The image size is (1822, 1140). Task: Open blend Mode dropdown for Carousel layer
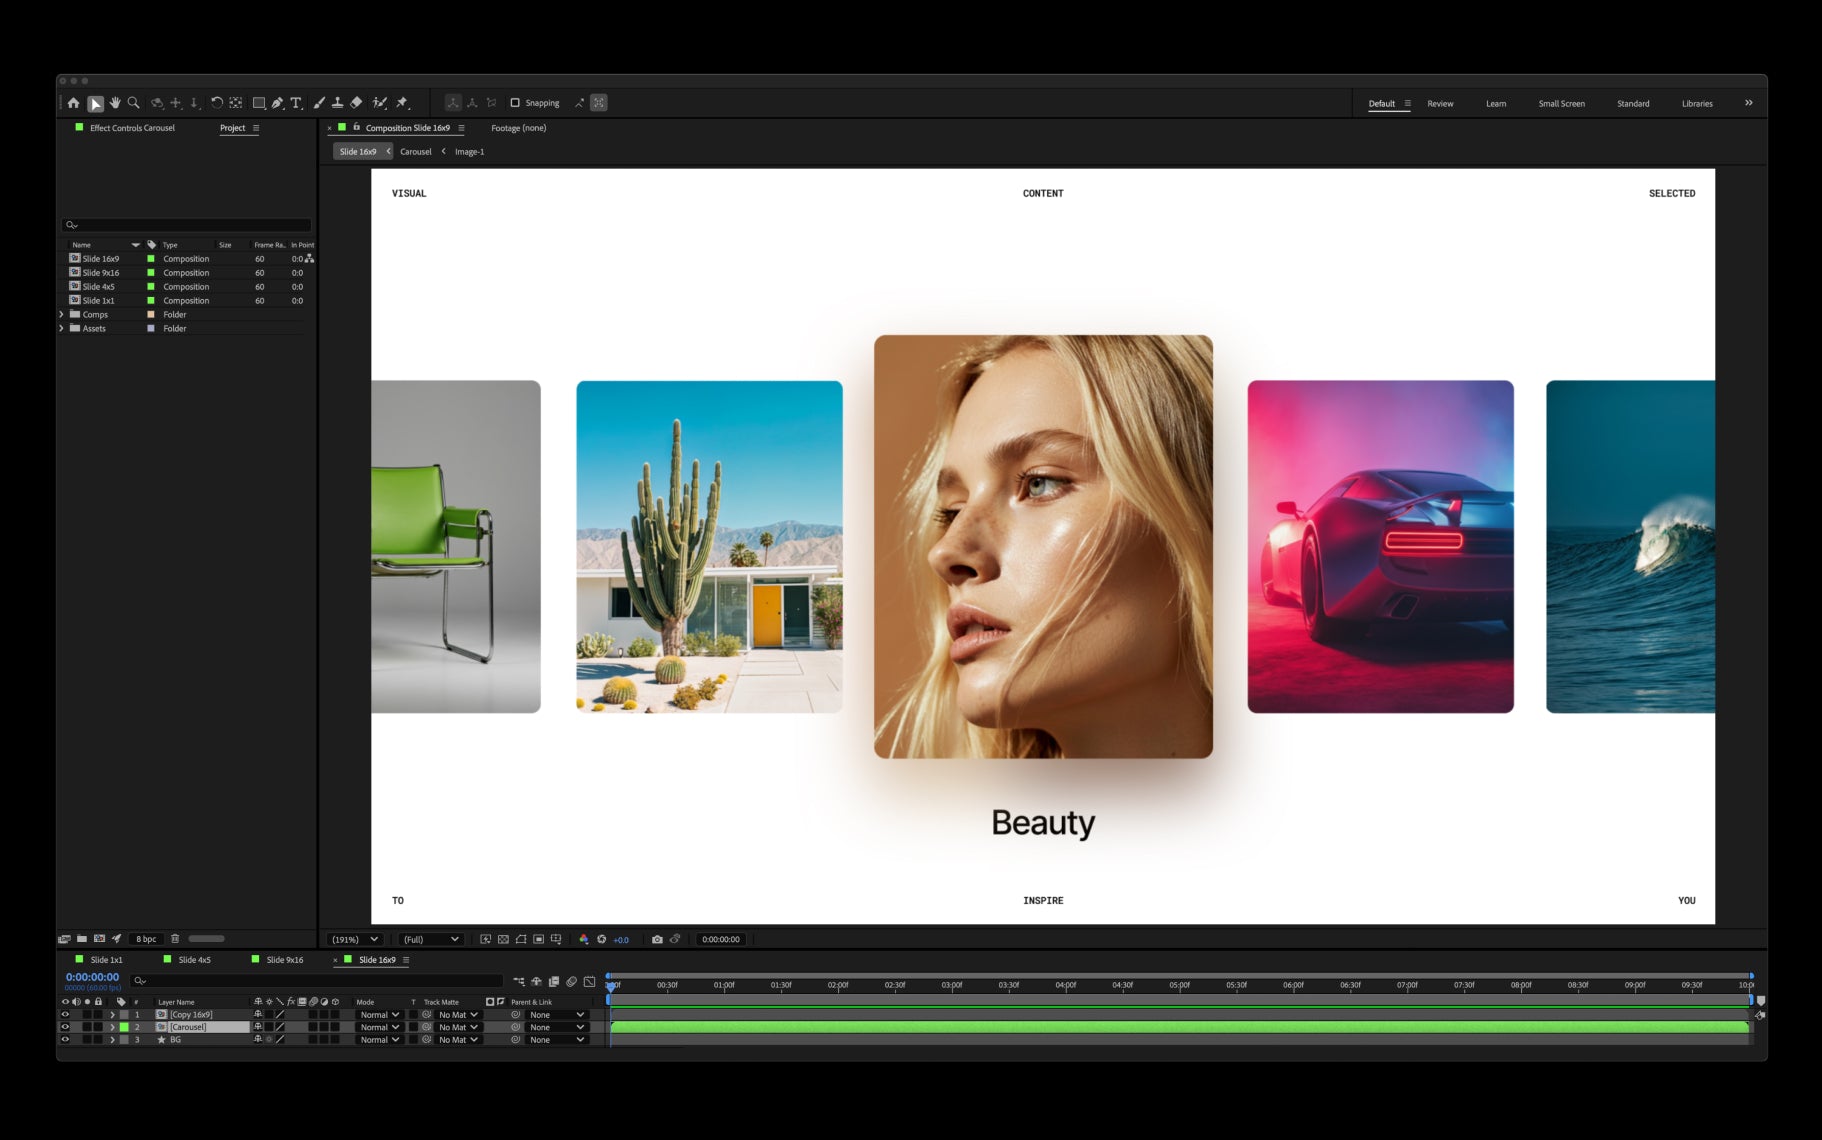click(x=380, y=1027)
